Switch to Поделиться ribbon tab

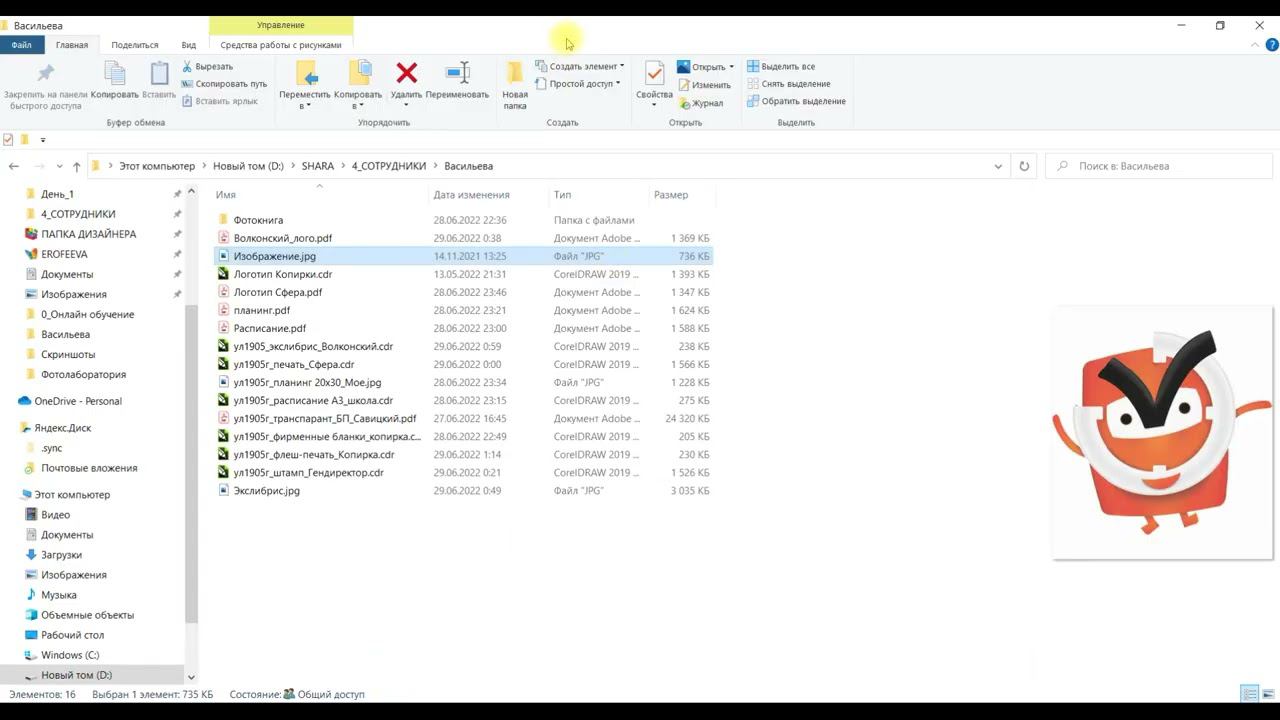pos(135,45)
